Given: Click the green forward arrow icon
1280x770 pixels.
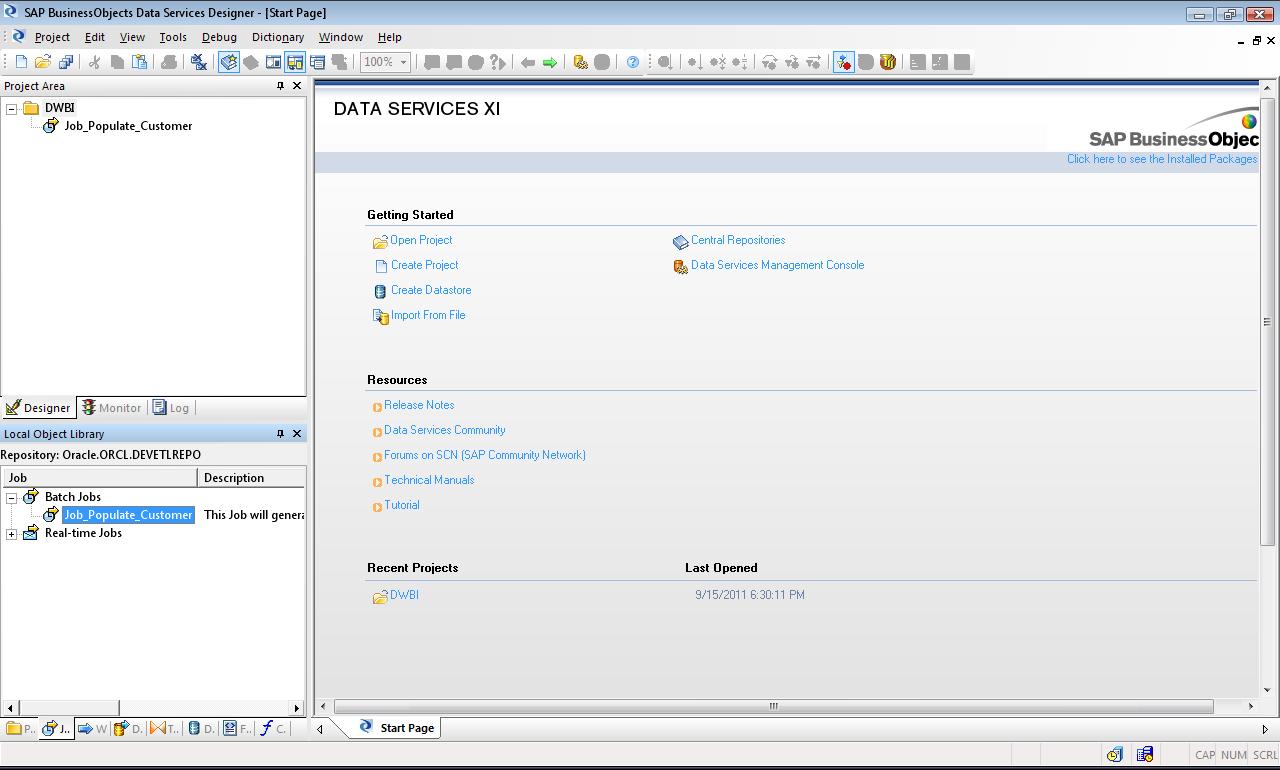Looking at the screenshot, I should coord(550,62).
